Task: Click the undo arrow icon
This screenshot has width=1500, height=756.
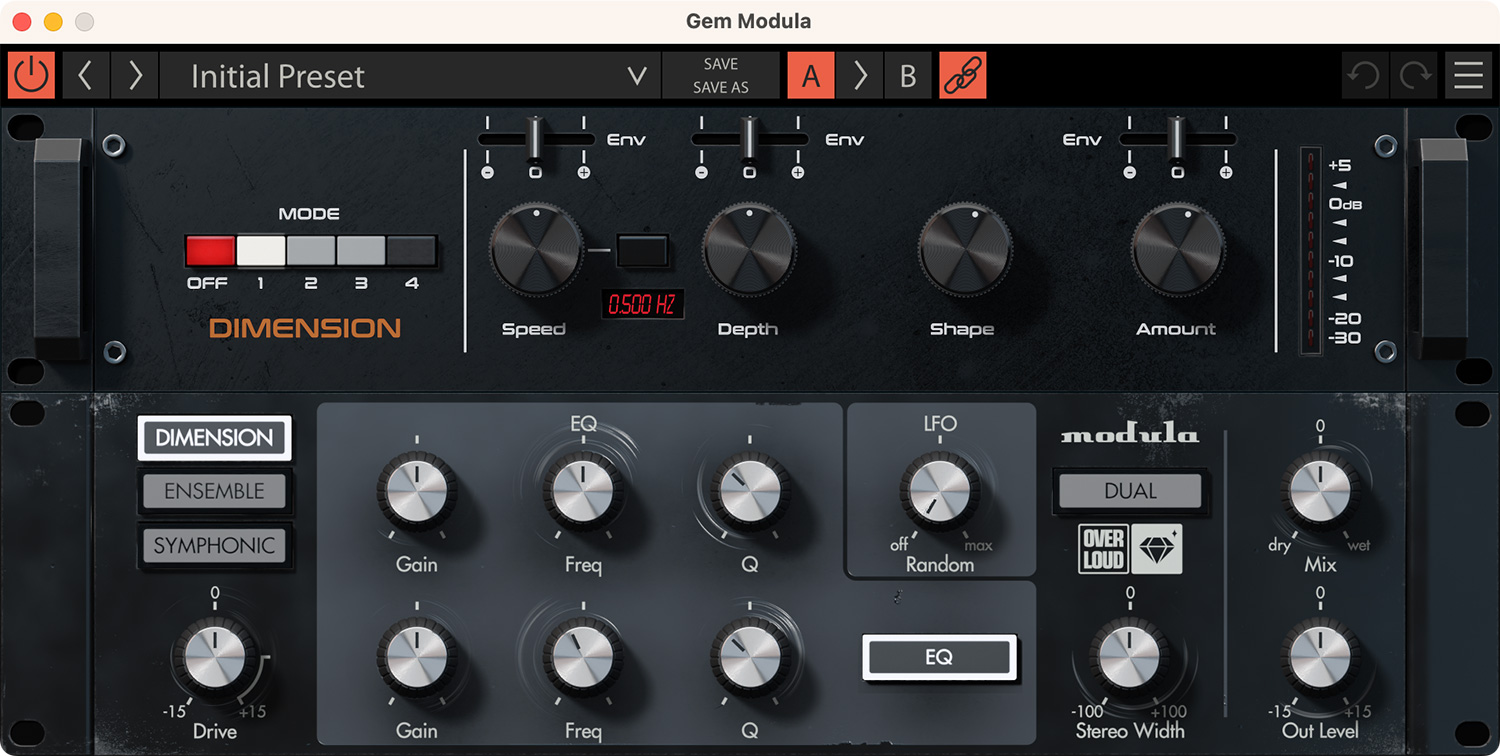Action: click(x=1365, y=76)
